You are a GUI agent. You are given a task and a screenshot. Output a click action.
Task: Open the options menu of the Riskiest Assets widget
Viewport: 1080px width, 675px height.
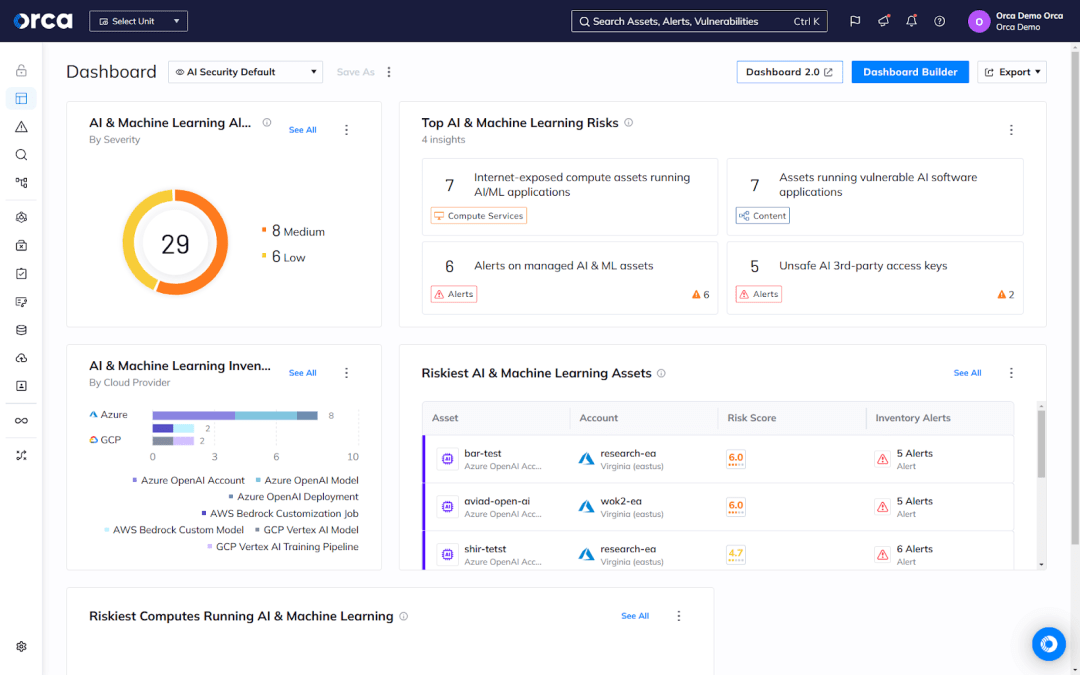click(x=1011, y=373)
